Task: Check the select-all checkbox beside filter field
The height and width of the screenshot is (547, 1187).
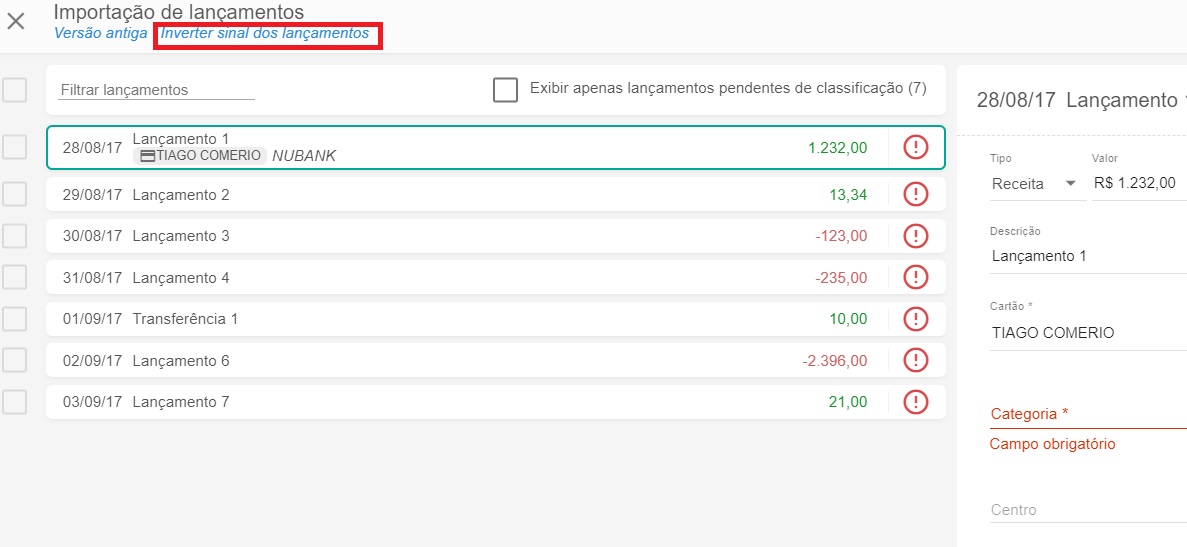Action: [14, 90]
